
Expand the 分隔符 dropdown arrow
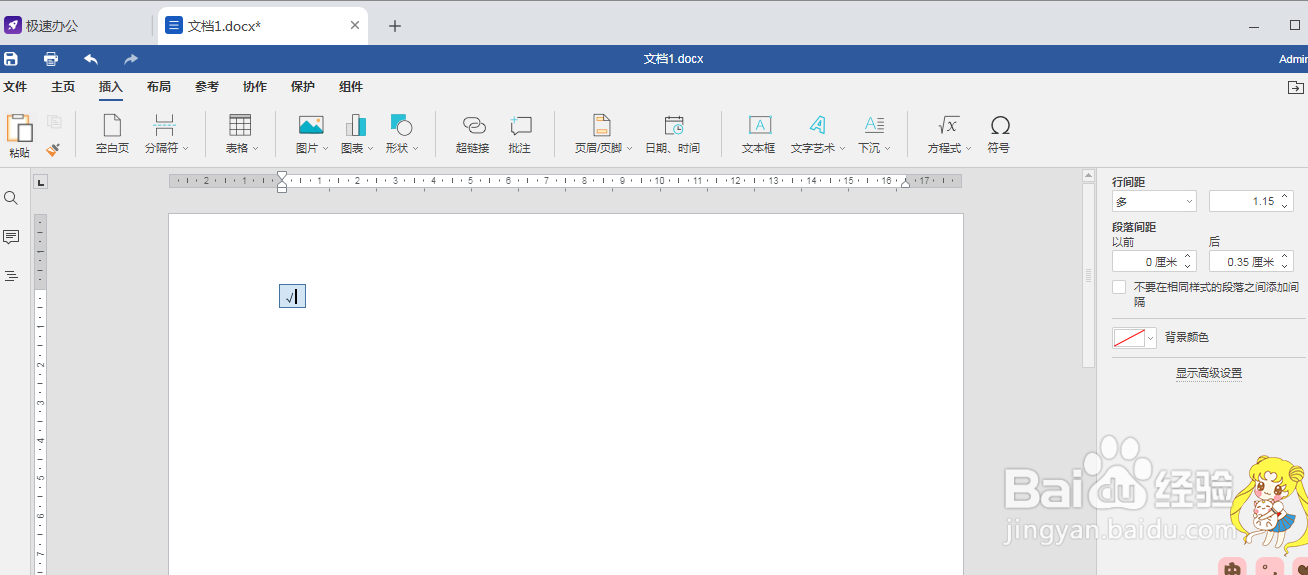(x=186, y=149)
